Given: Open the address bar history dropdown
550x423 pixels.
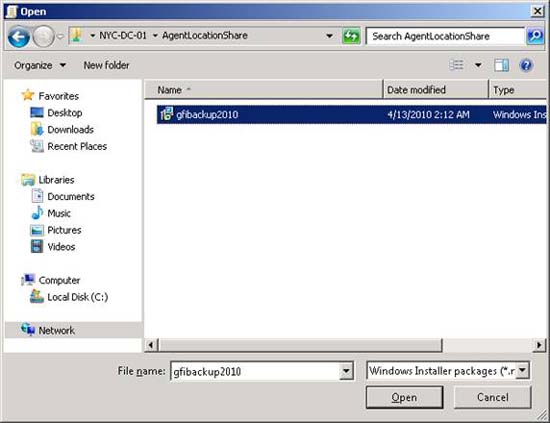Looking at the screenshot, I should 329,36.
